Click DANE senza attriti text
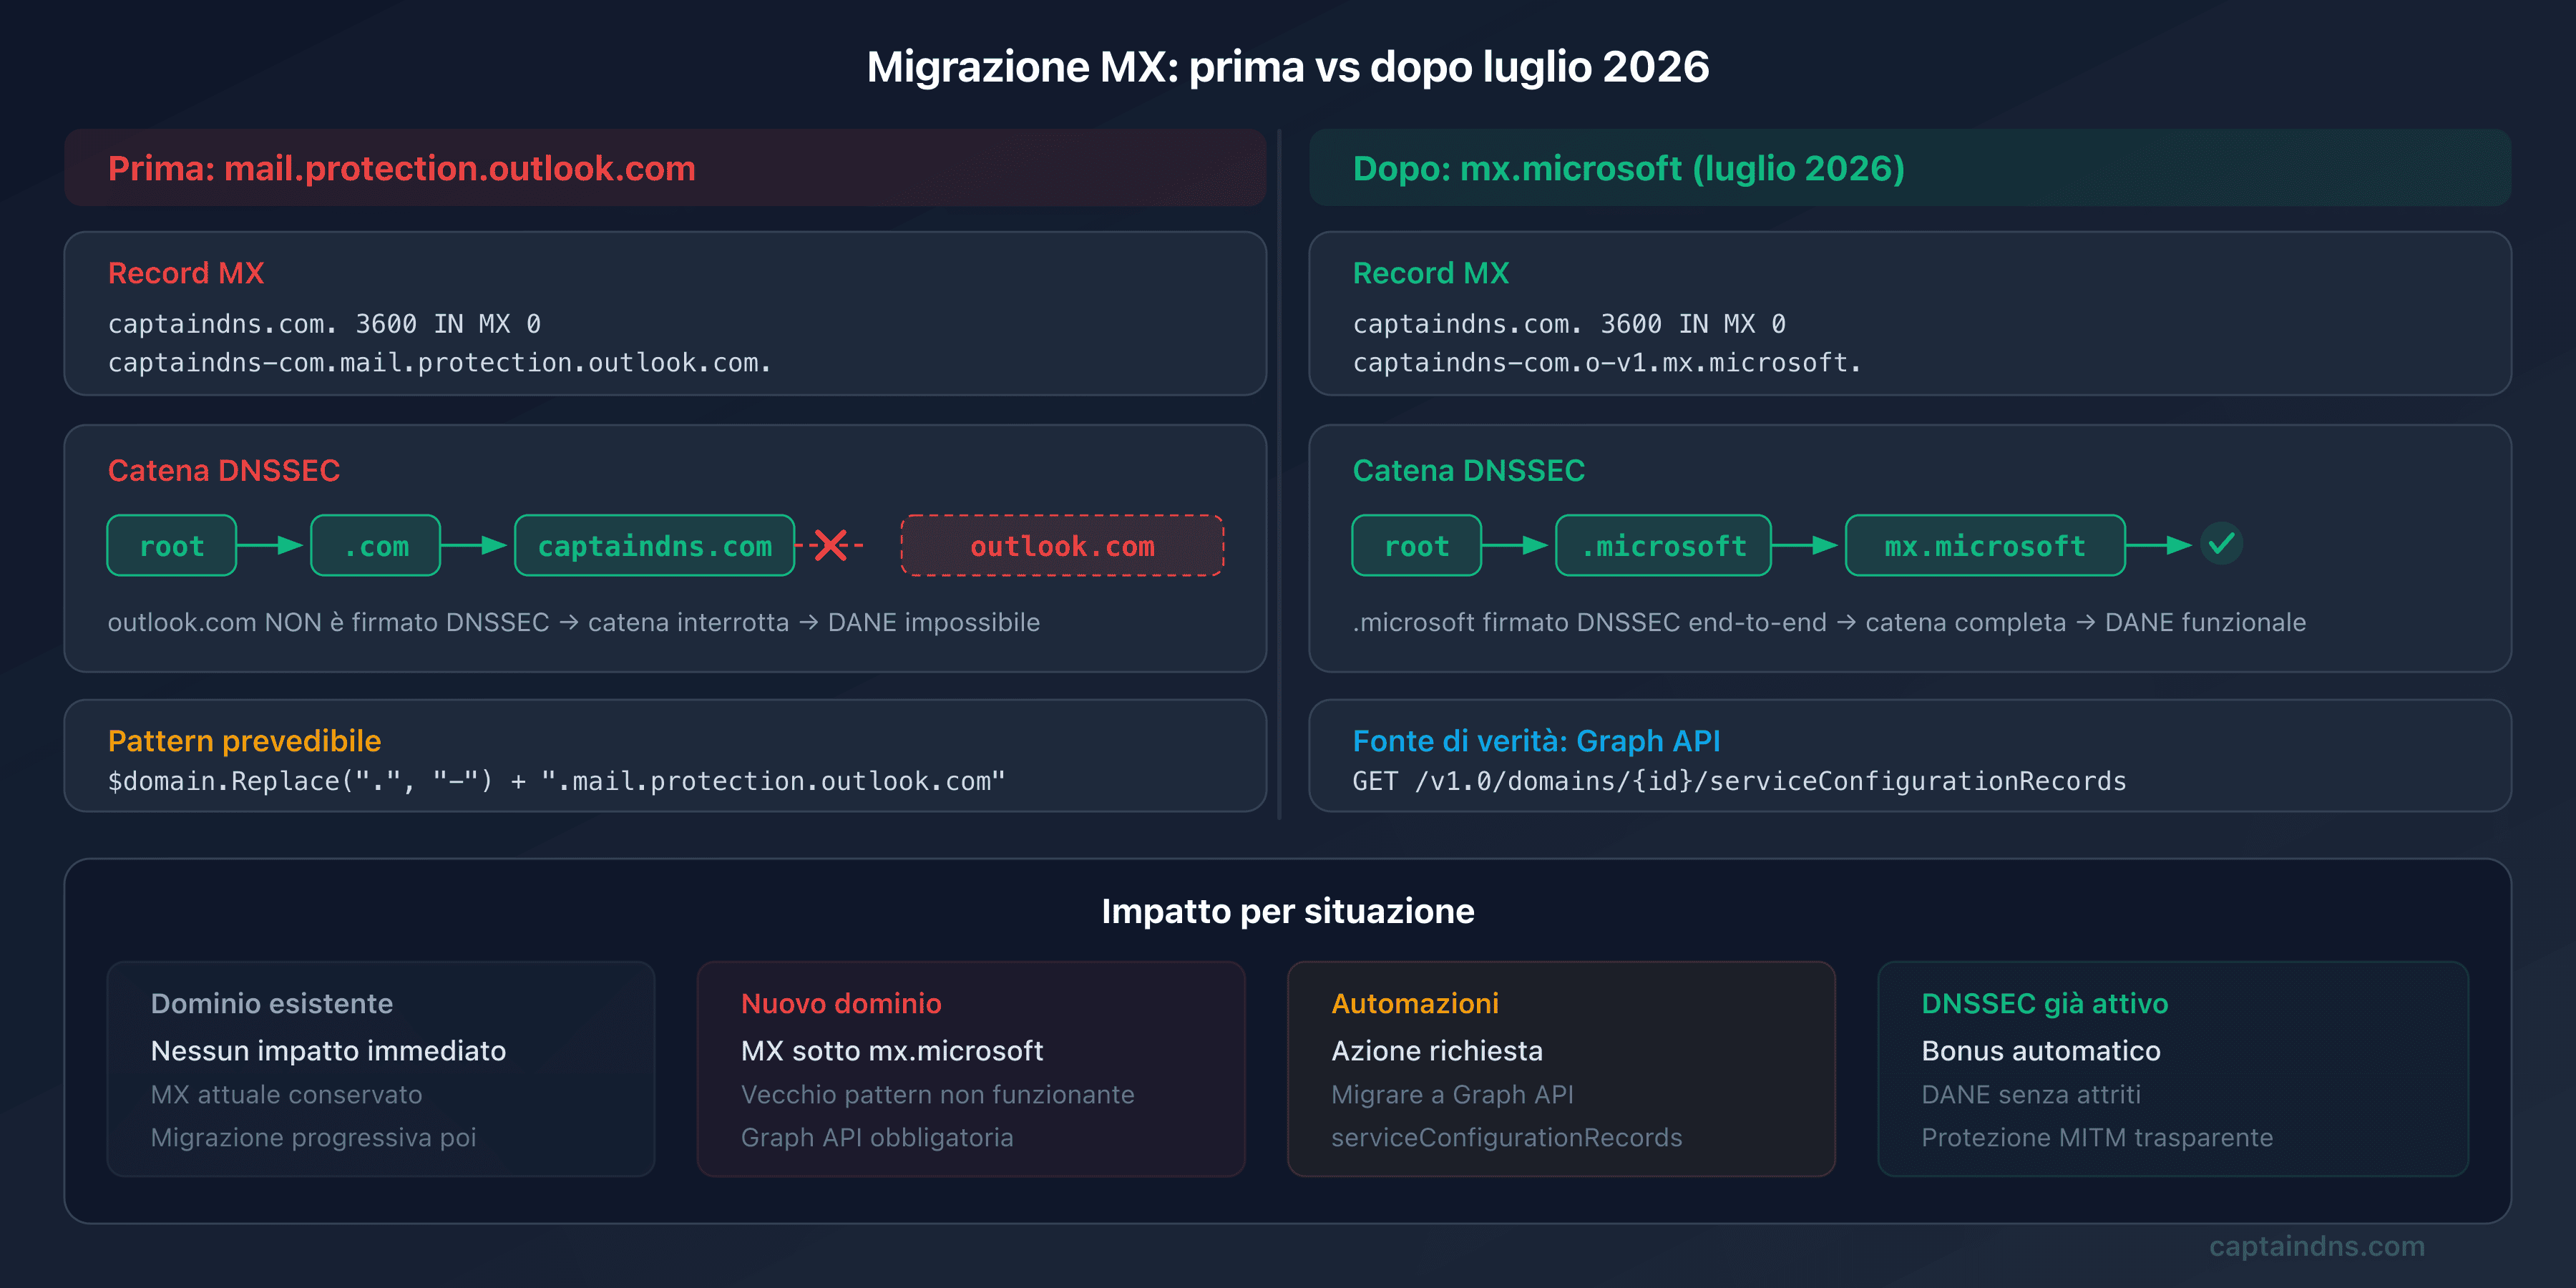2576x1288 pixels. point(2031,1094)
